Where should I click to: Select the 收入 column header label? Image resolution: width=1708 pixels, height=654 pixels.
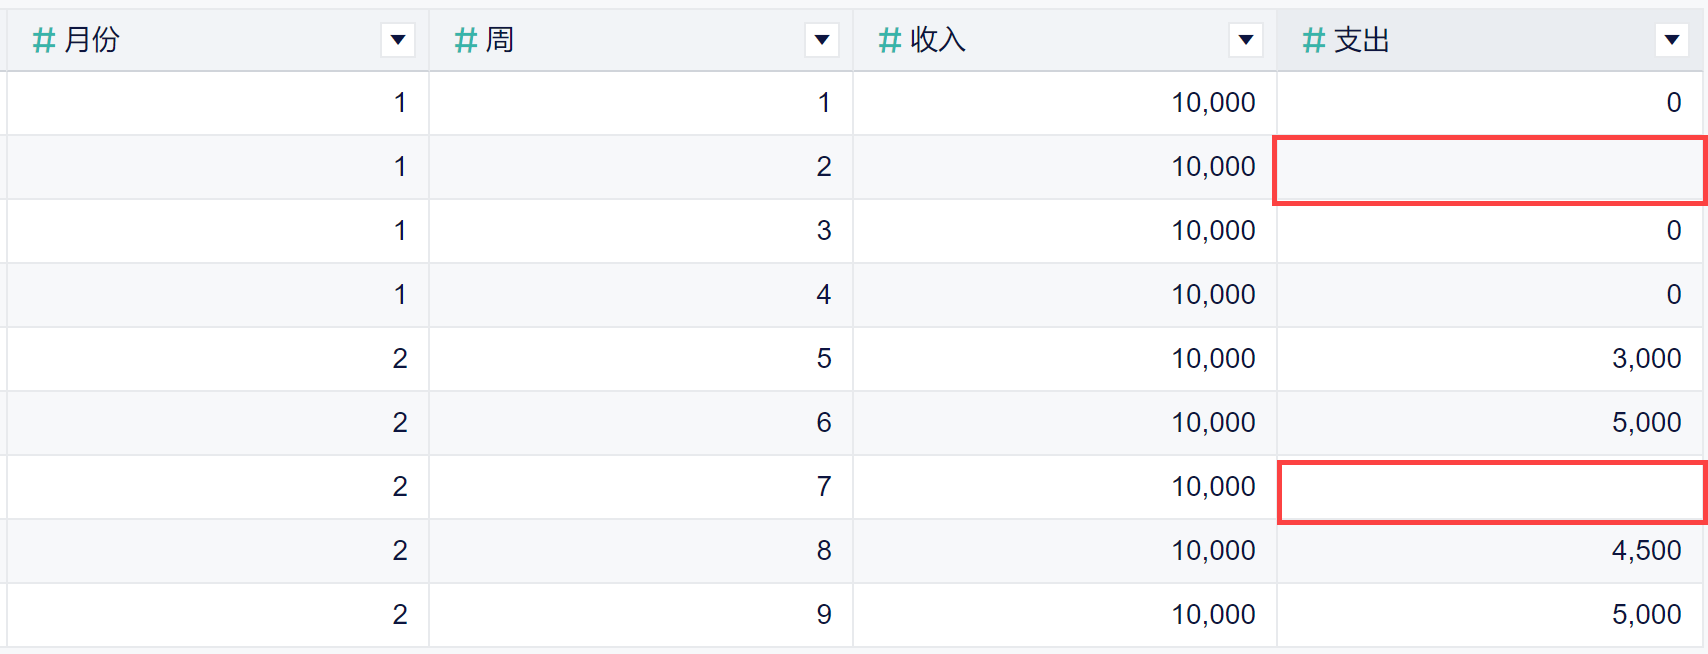[938, 40]
